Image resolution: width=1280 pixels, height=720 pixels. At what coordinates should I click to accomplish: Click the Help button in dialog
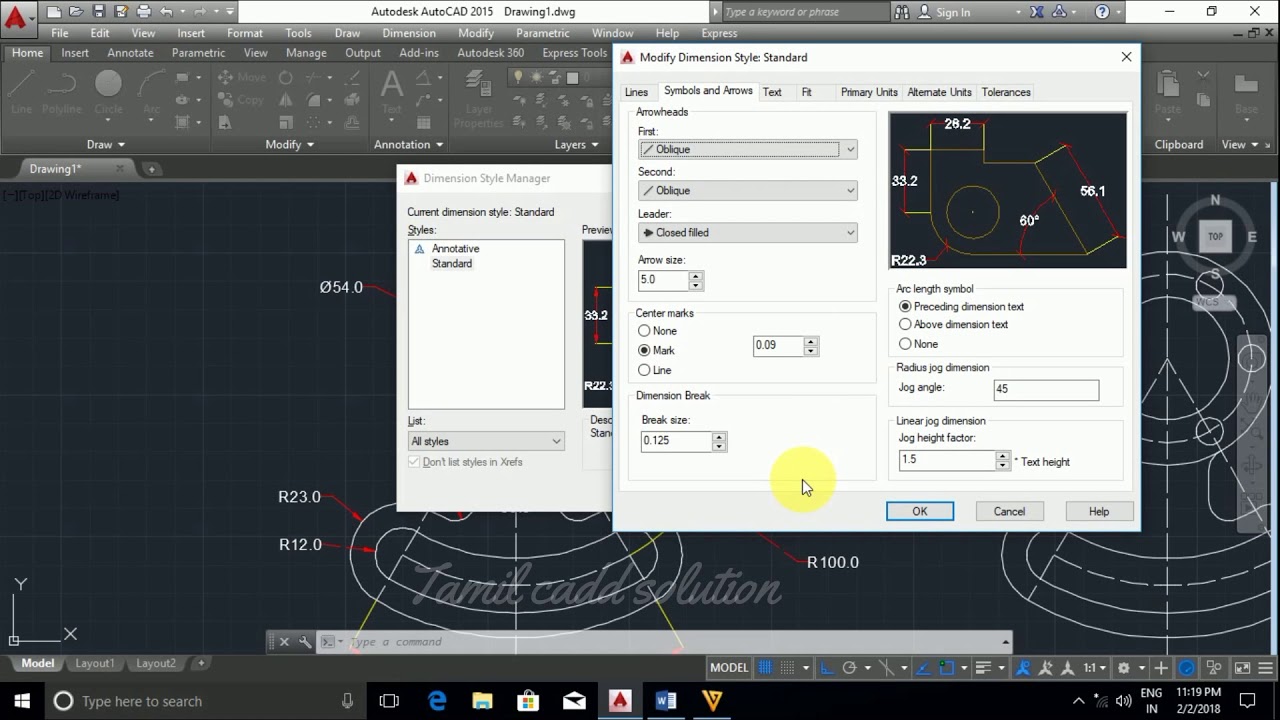[1099, 512]
